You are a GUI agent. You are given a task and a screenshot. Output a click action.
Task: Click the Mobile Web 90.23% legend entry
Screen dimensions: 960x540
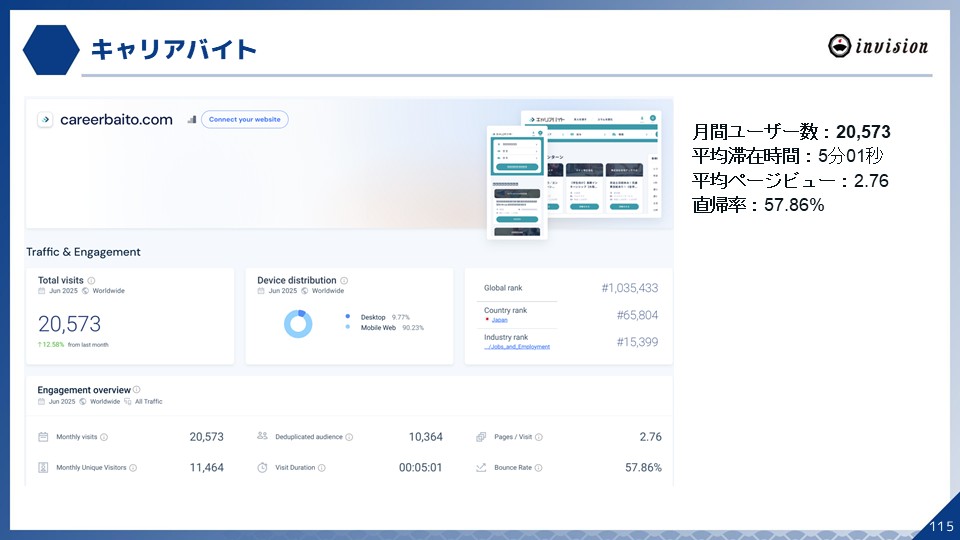(x=392, y=328)
